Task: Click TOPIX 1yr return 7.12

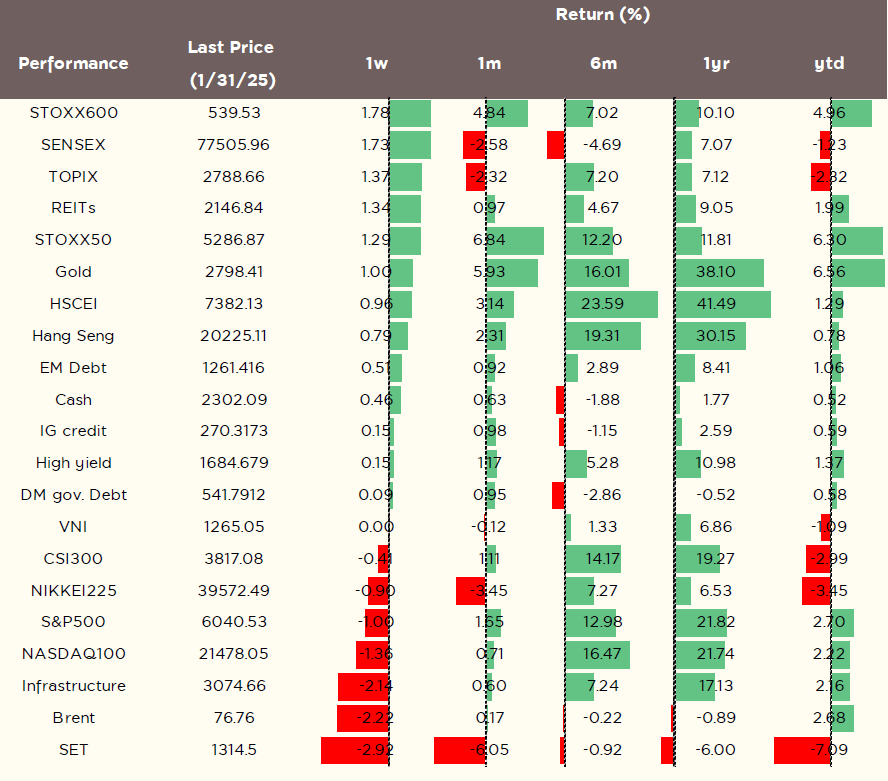Action: (715, 177)
